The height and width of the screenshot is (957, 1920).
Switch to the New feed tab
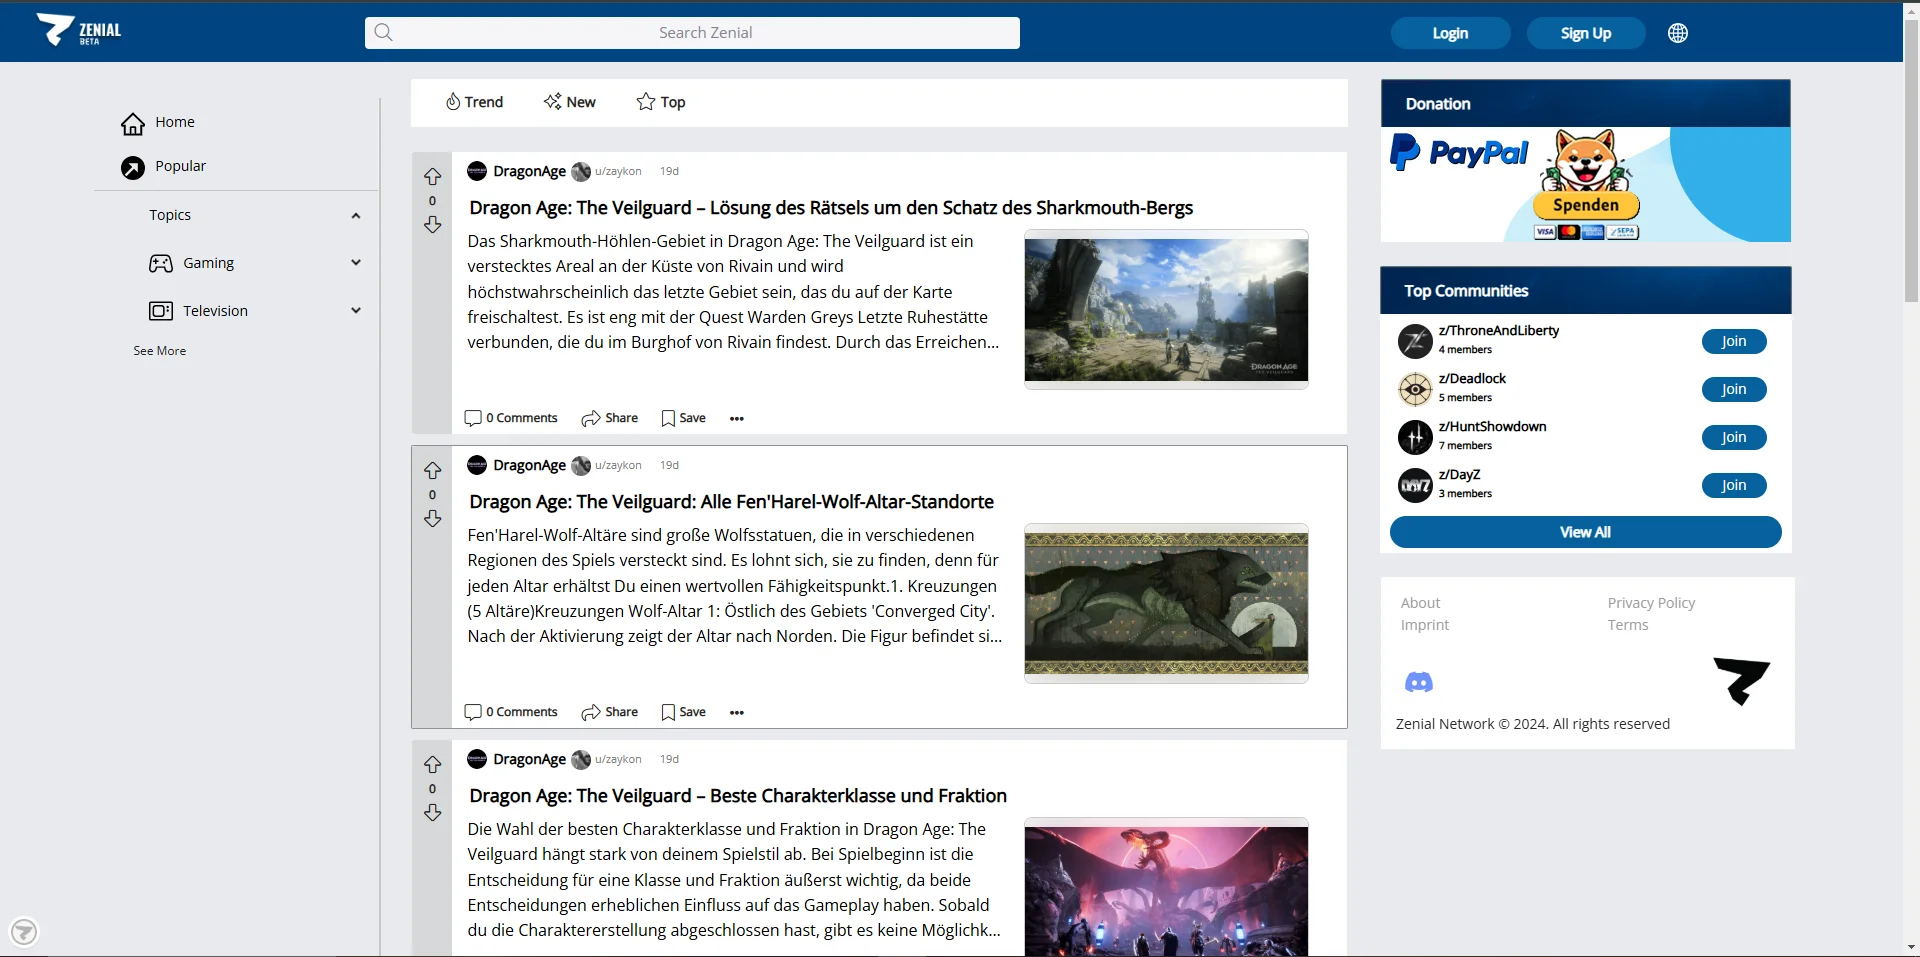tap(569, 102)
